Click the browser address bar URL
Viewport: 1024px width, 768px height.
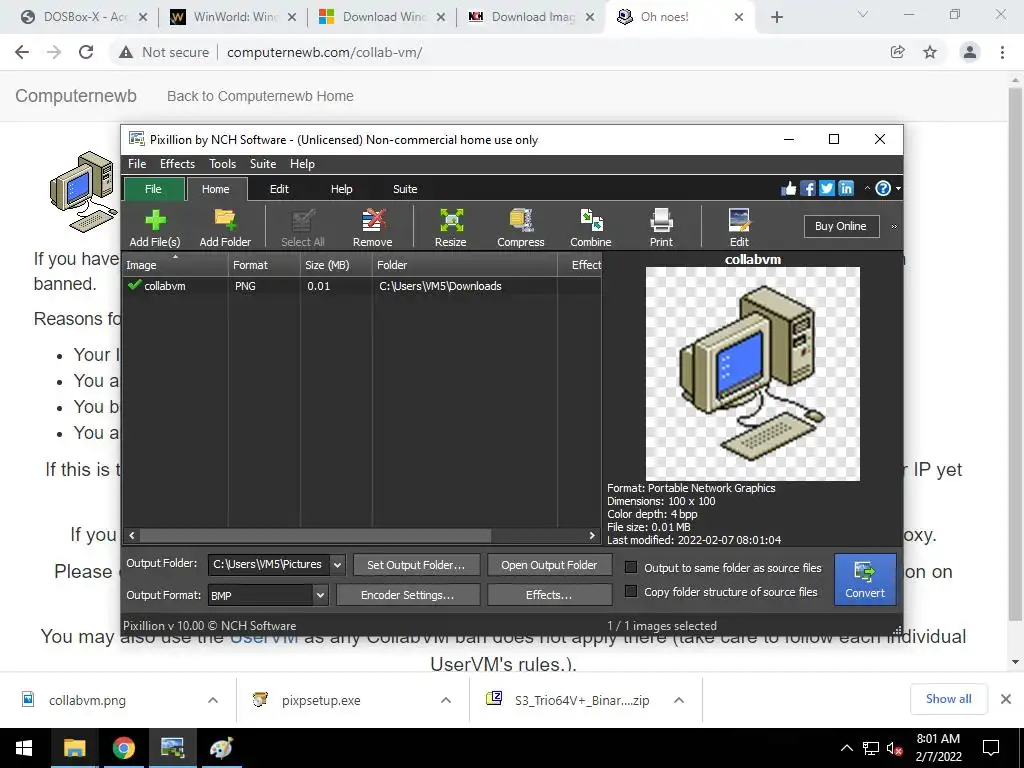(325, 52)
